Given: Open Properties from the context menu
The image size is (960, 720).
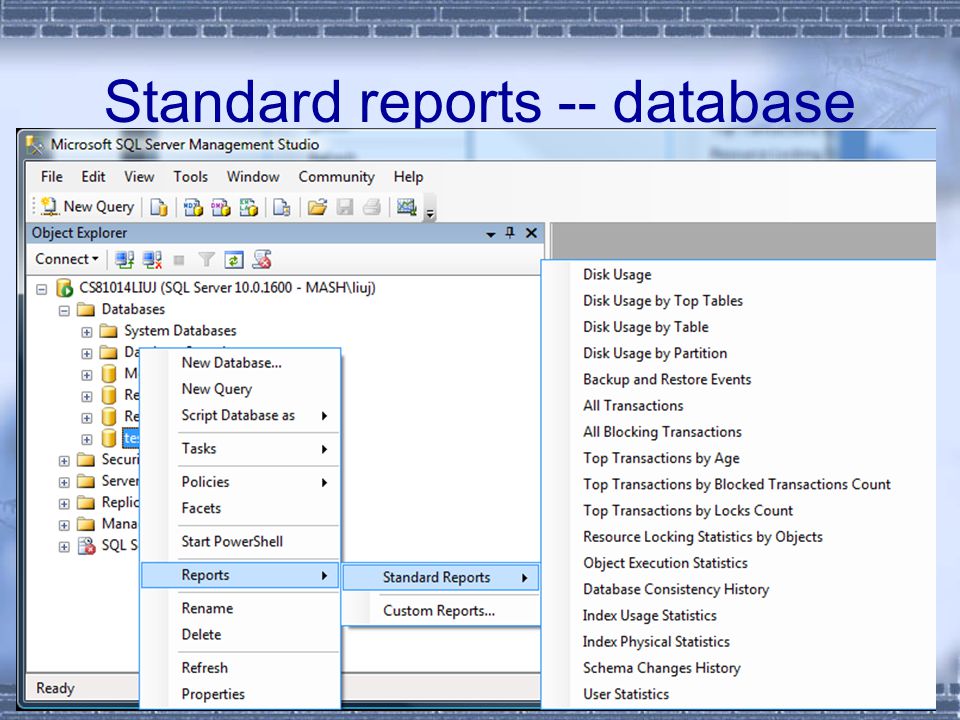Looking at the screenshot, I should (x=240, y=694).
